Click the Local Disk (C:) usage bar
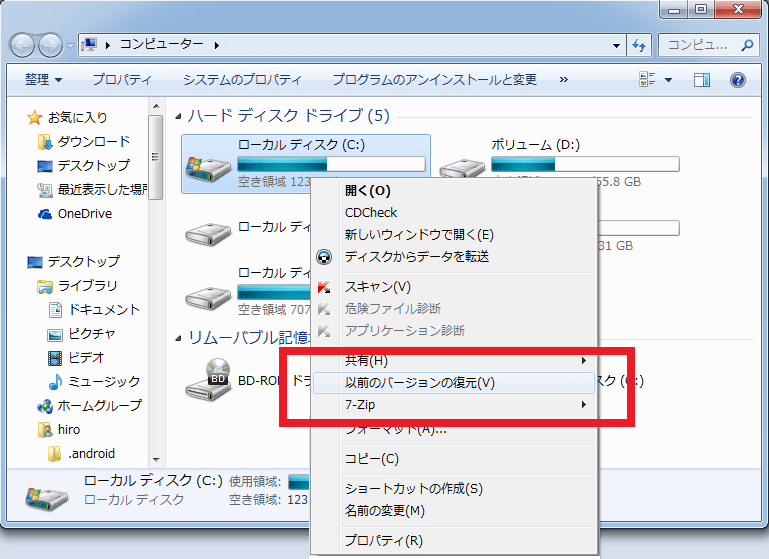Image resolution: width=769 pixels, height=559 pixels. (331, 164)
